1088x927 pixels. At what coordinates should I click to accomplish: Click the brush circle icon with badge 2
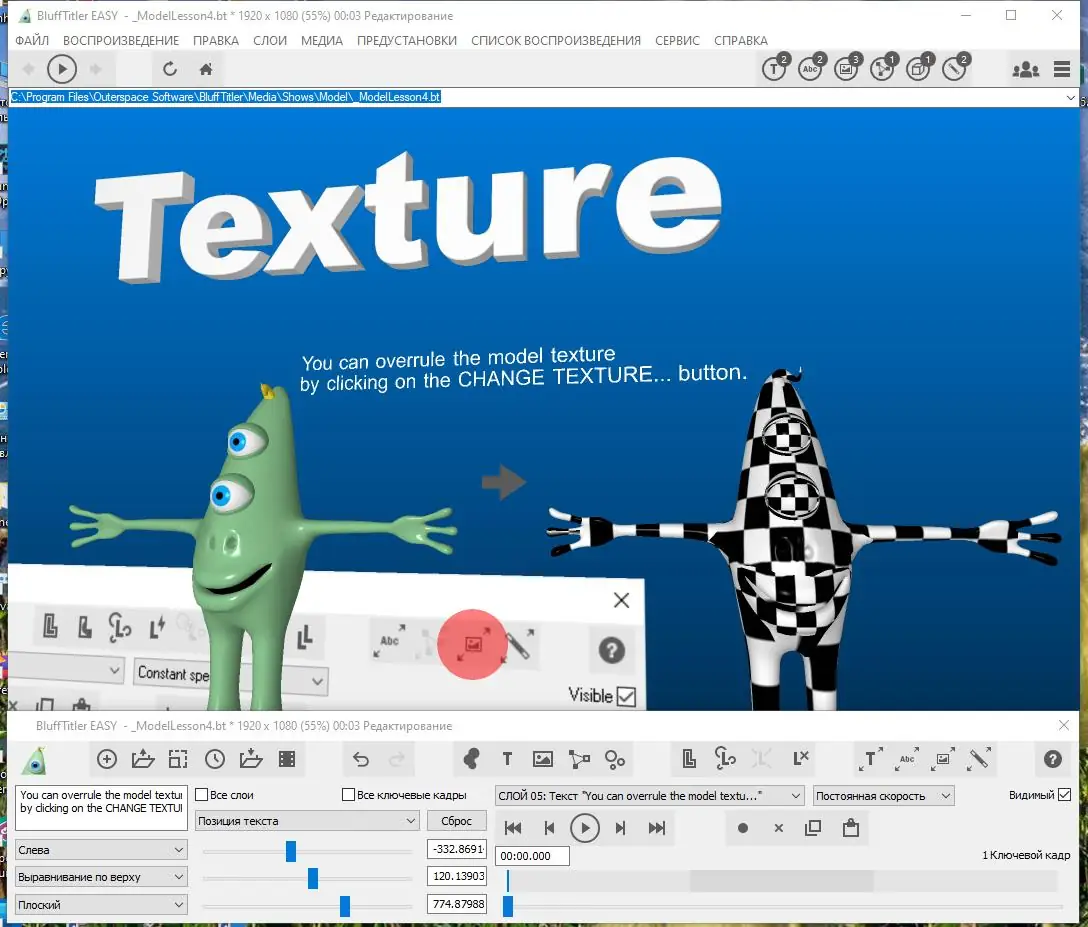[955, 68]
